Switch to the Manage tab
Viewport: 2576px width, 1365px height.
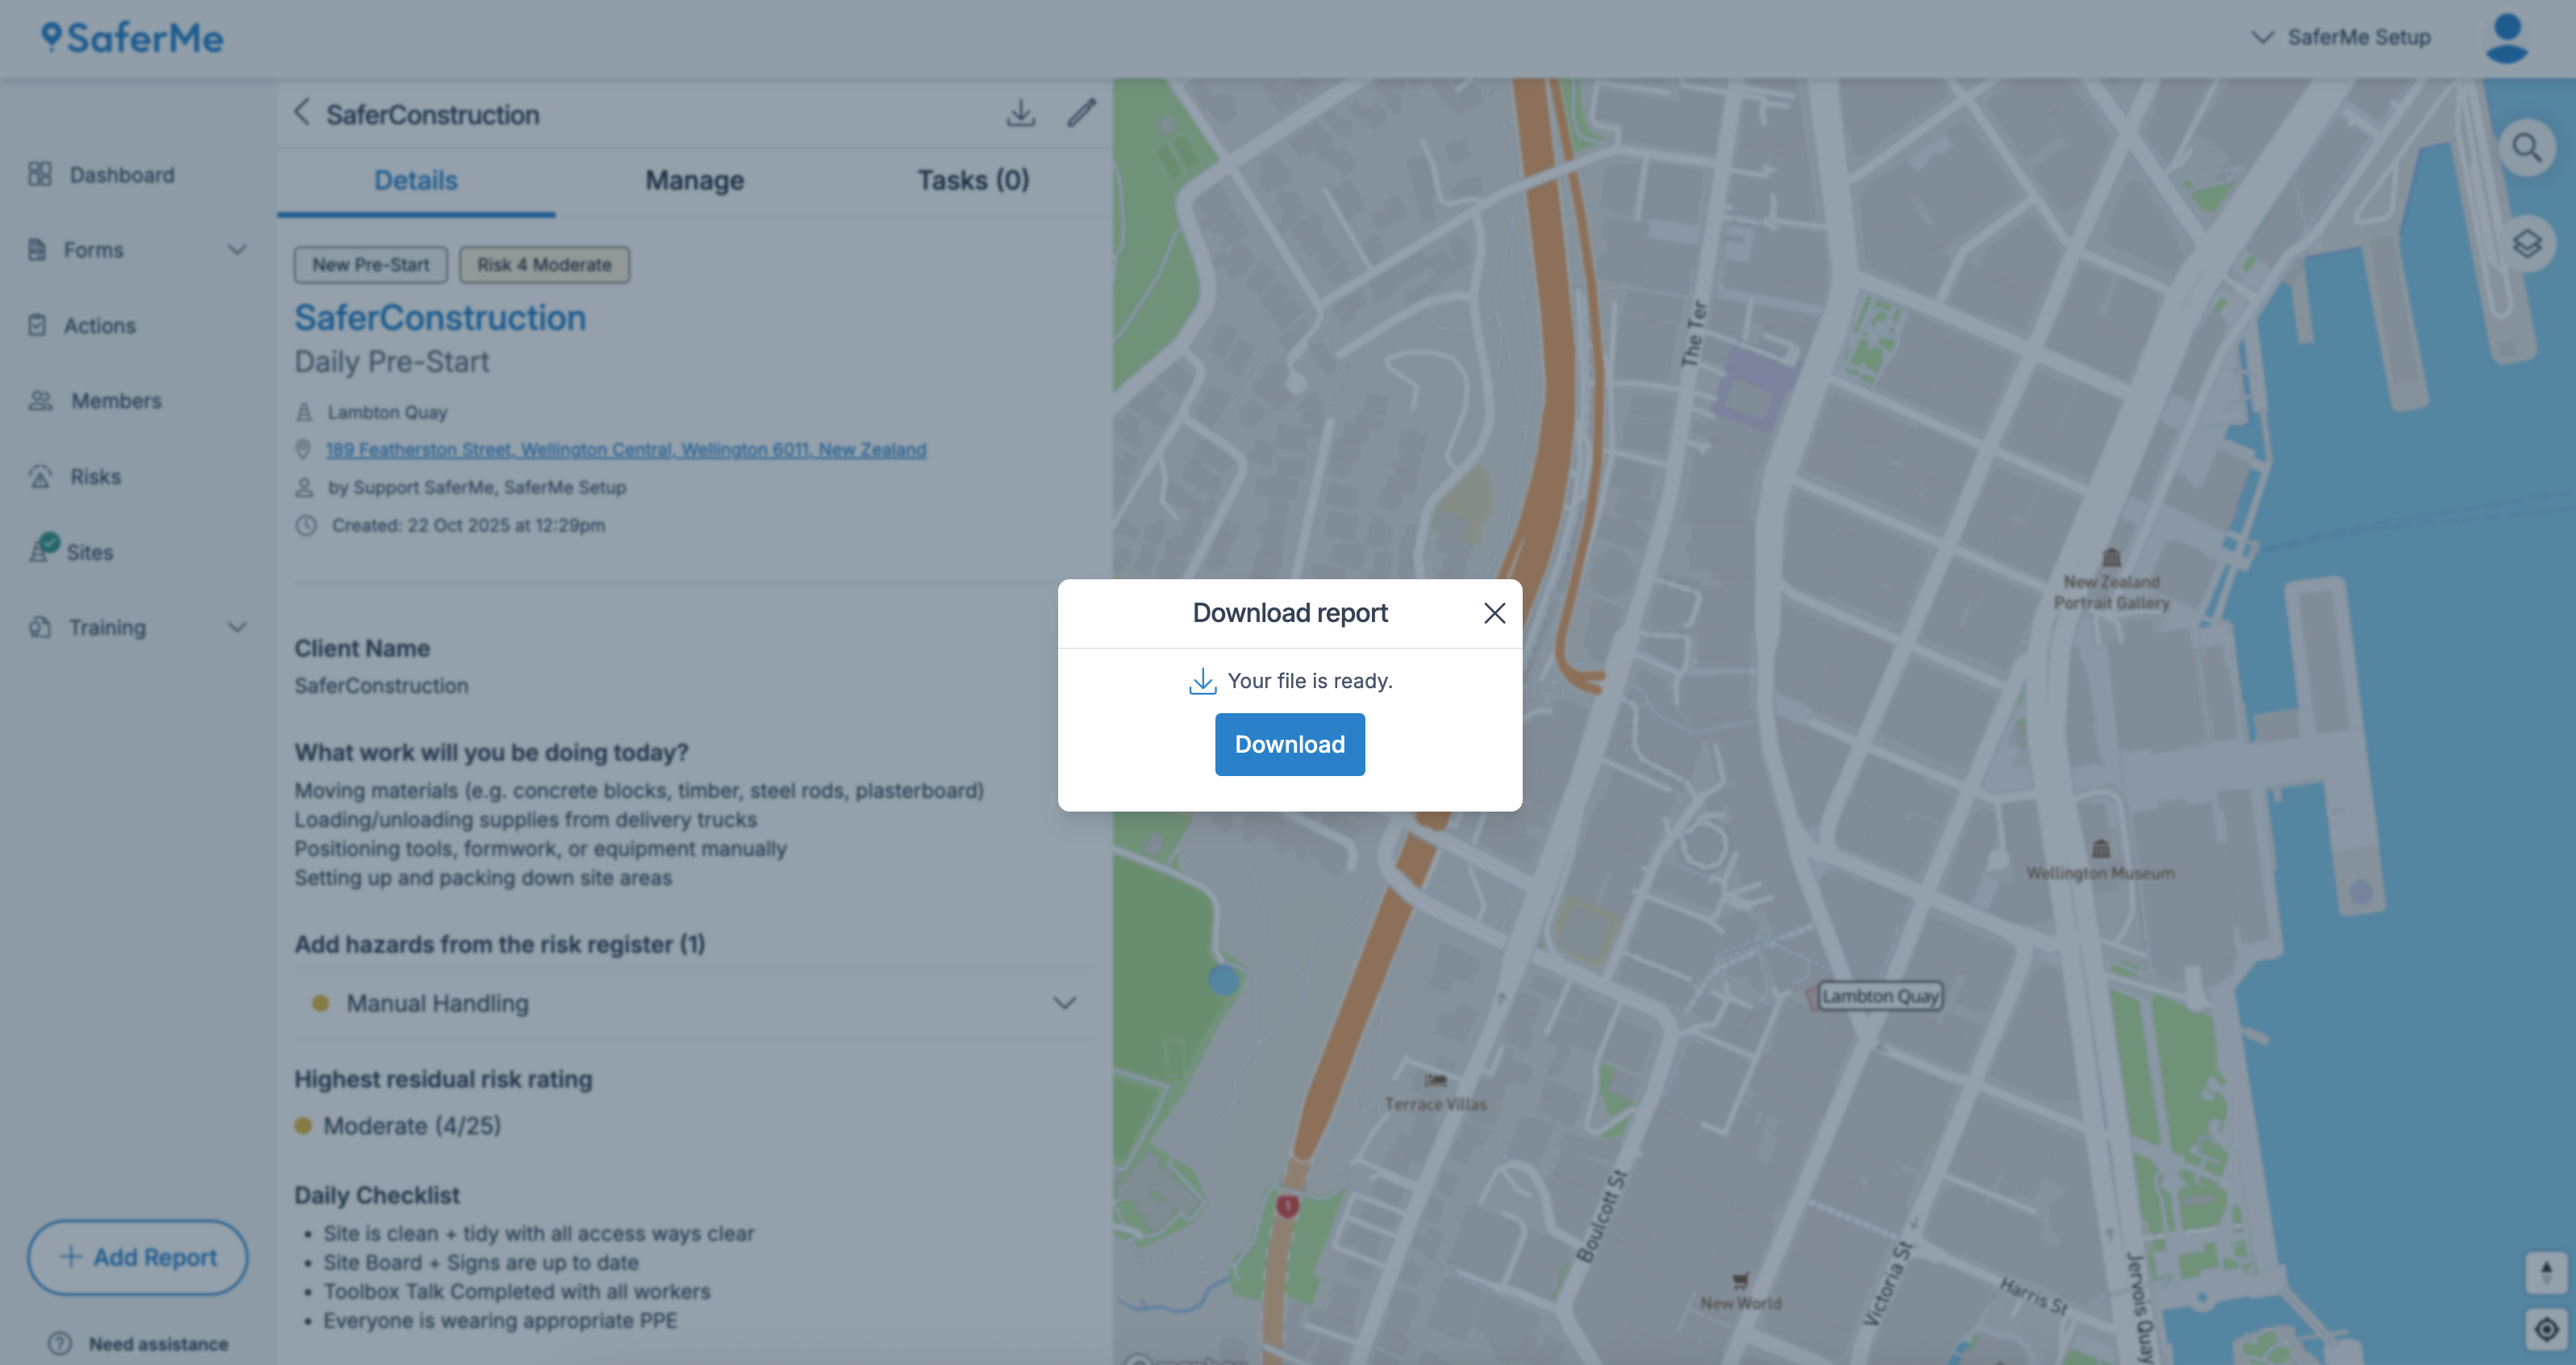[694, 181]
